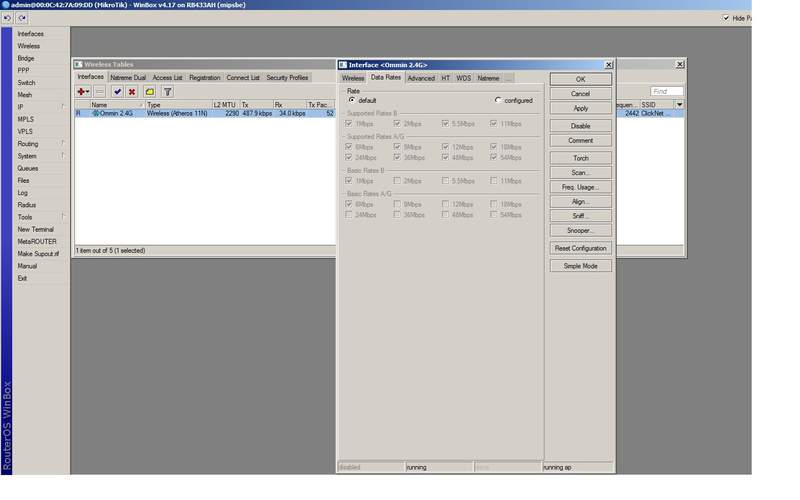The image size is (800, 500).
Task: Switch to Simple Mode
Action: [x=581, y=266]
